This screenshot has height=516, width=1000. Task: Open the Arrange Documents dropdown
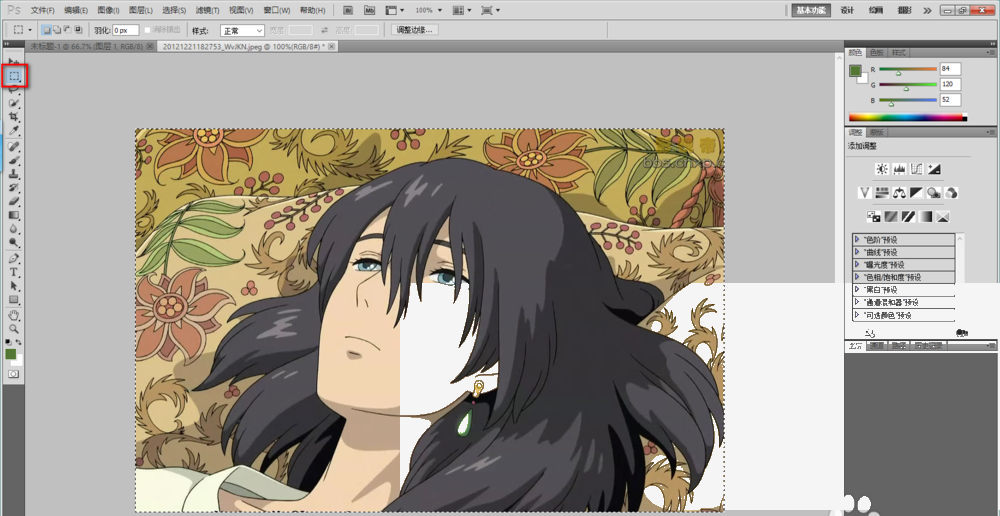[461, 11]
